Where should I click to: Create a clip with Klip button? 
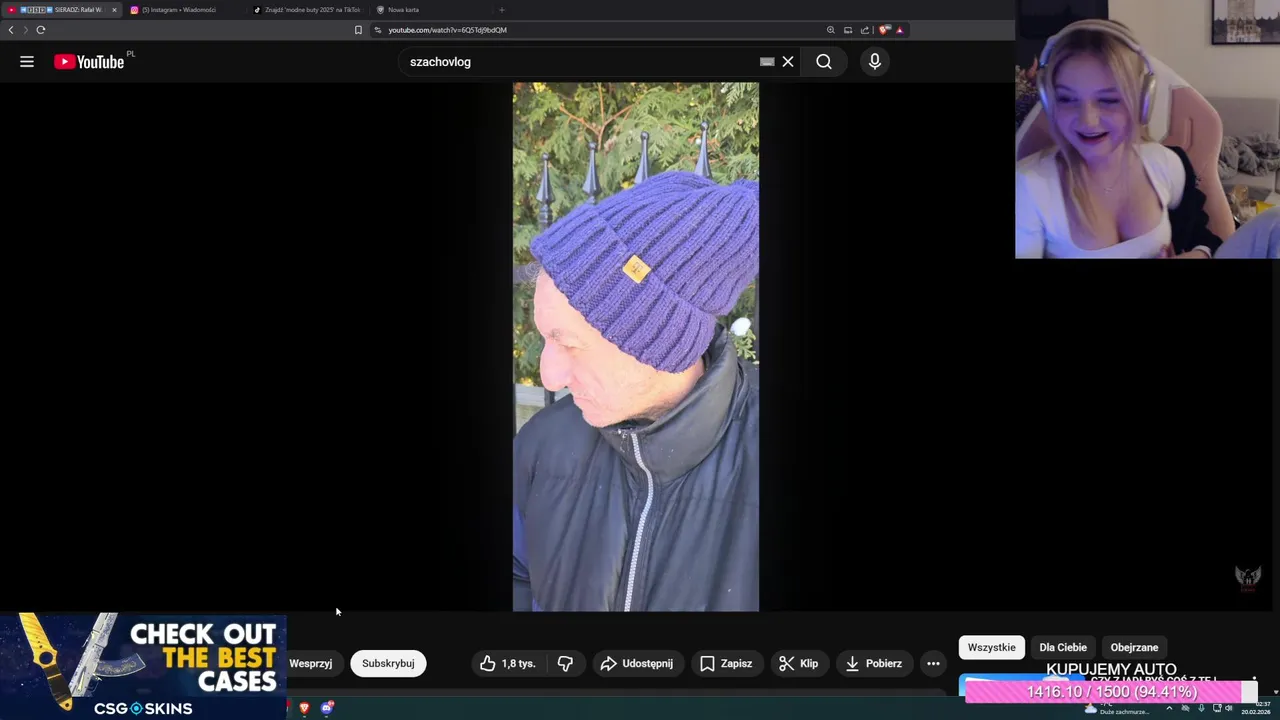tap(799, 663)
